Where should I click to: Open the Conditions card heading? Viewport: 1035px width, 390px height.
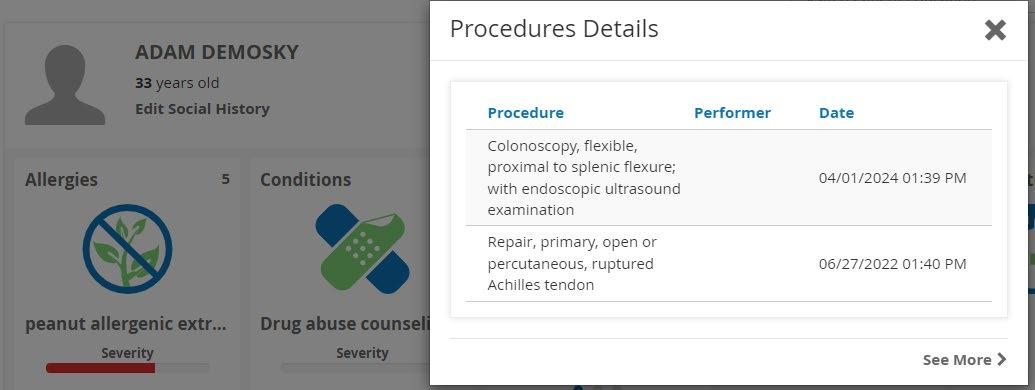pos(306,179)
